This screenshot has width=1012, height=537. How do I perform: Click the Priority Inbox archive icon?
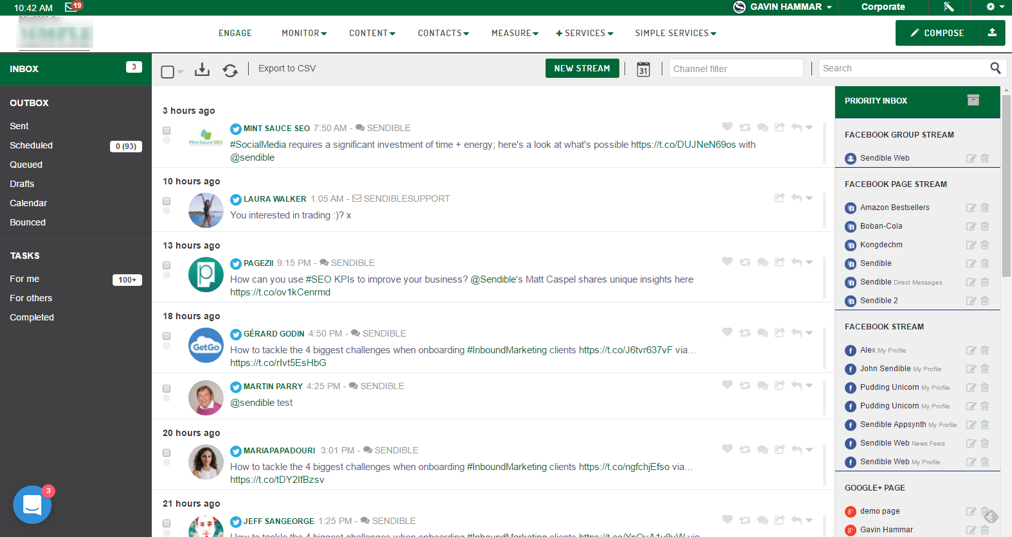pyautogui.click(x=973, y=99)
